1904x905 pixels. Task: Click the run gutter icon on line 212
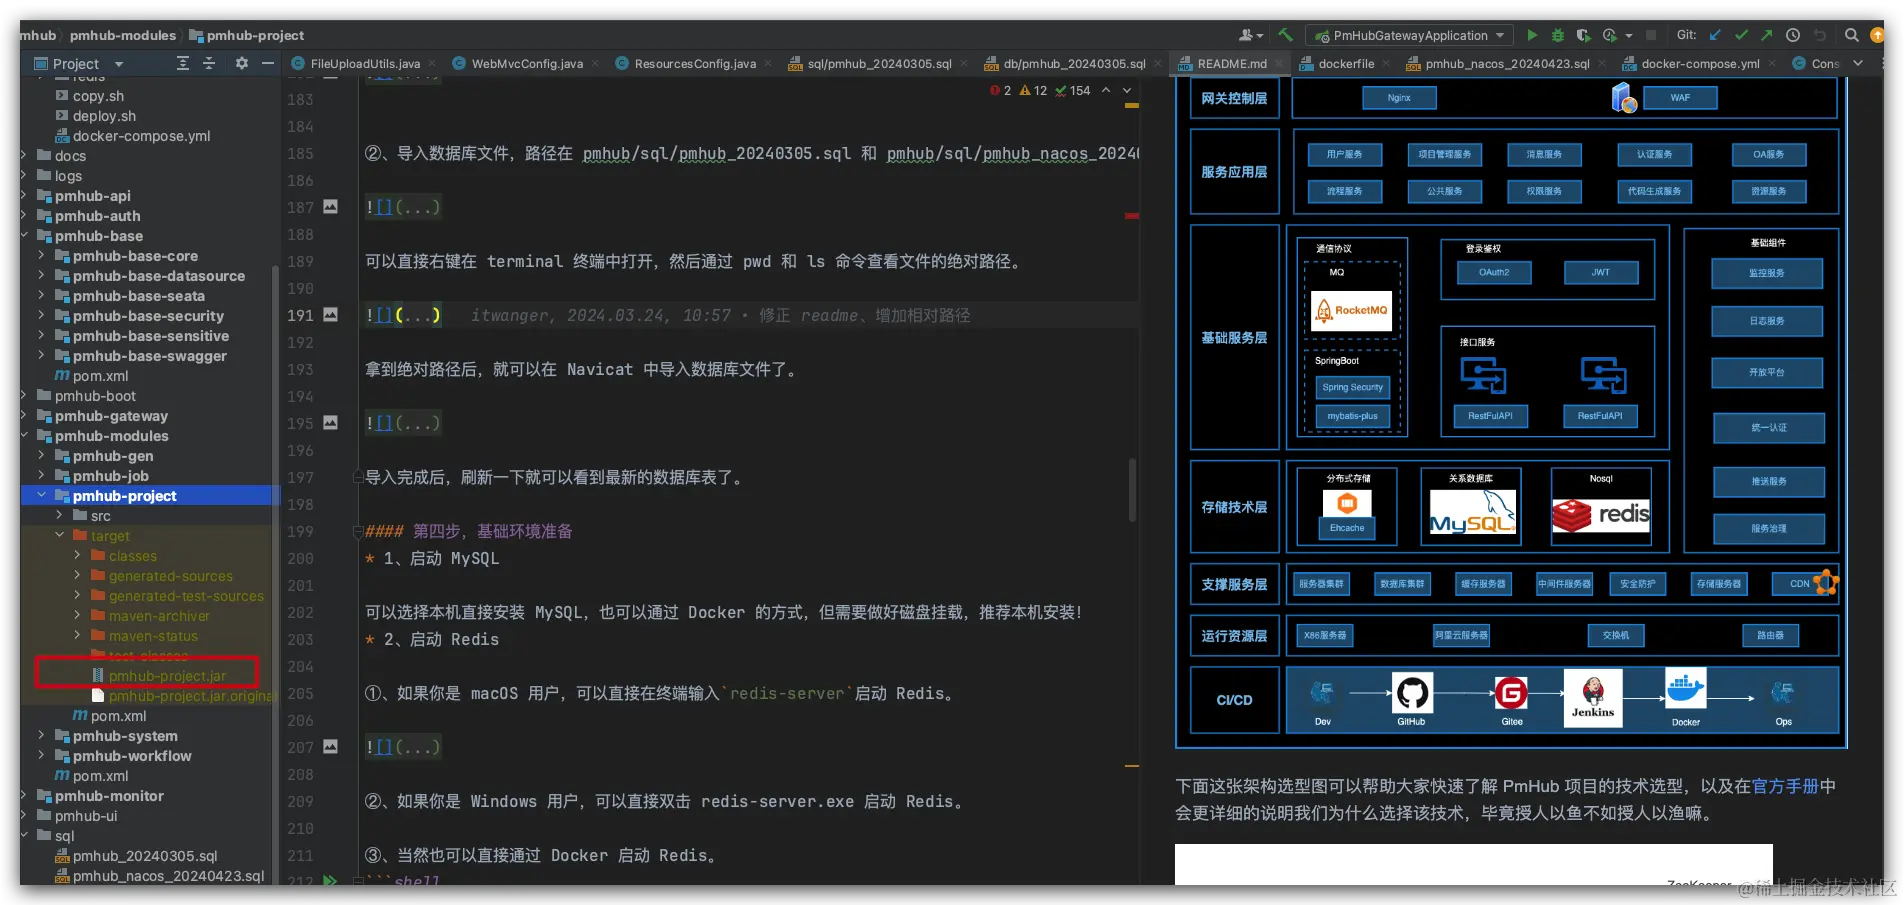point(330,881)
